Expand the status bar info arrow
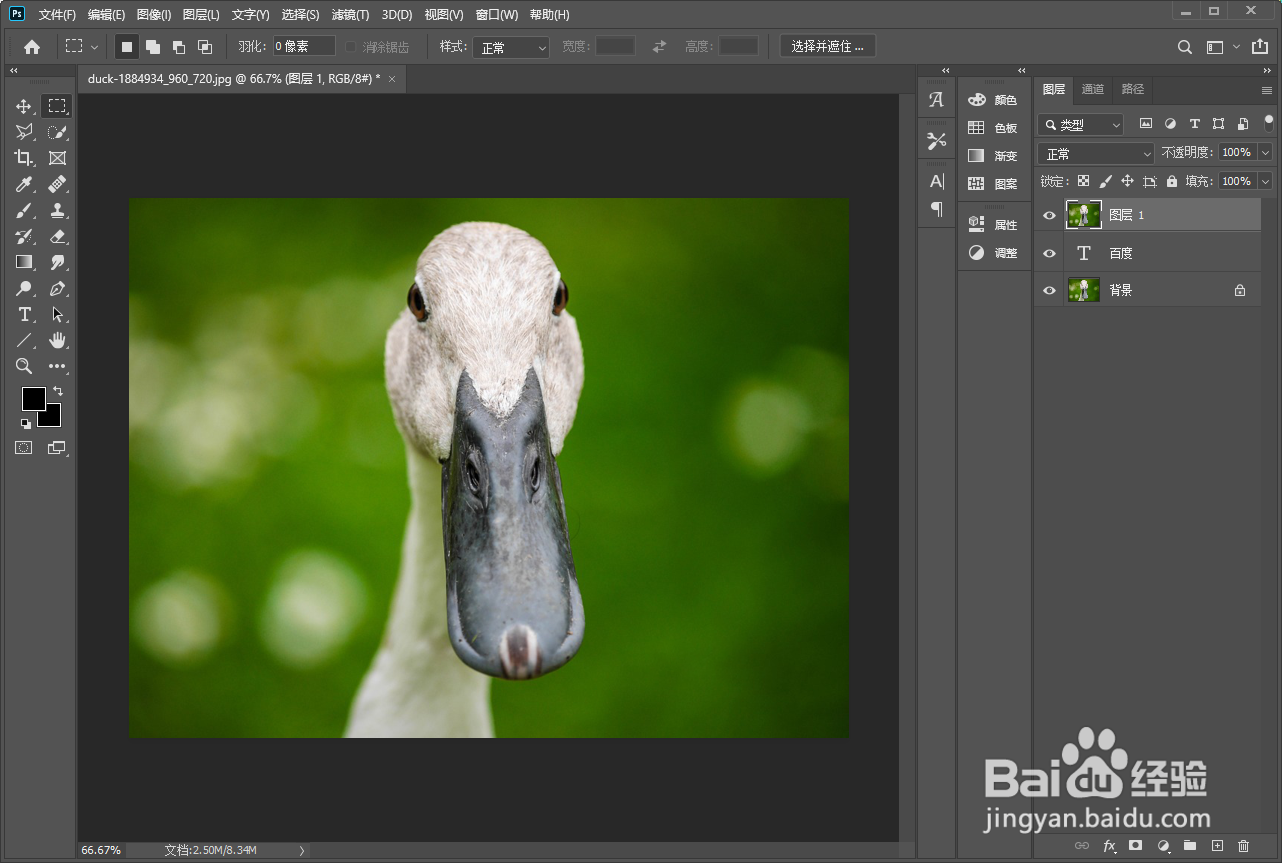The image size is (1282, 863). [302, 850]
